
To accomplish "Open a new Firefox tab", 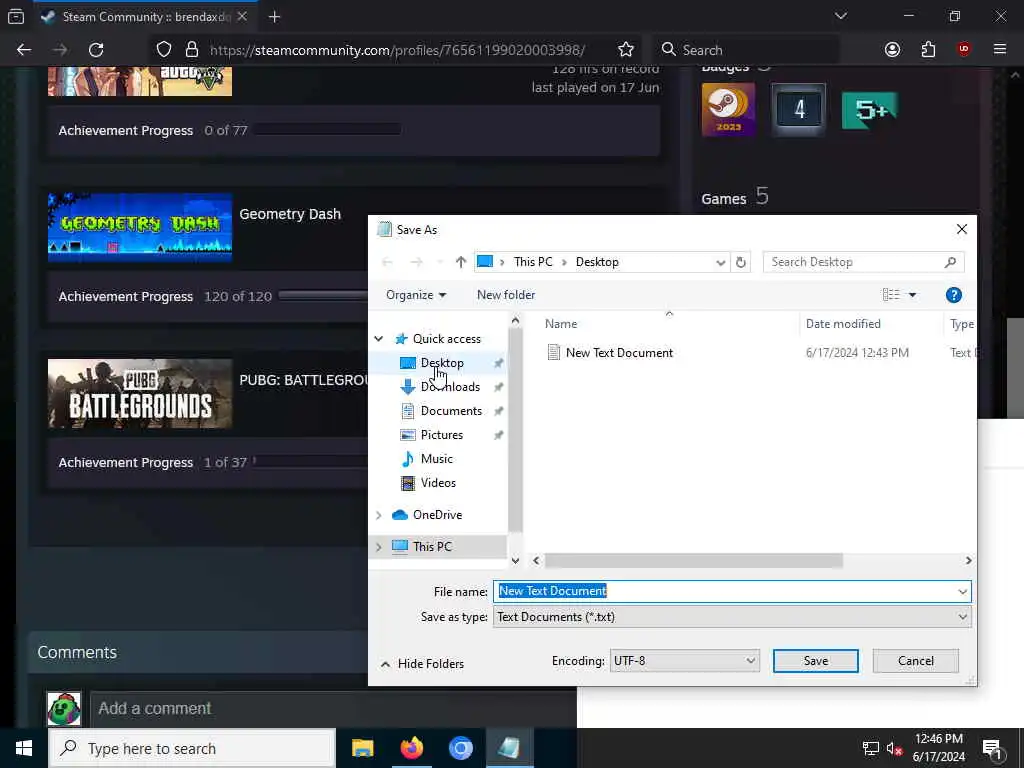I will click(274, 17).
